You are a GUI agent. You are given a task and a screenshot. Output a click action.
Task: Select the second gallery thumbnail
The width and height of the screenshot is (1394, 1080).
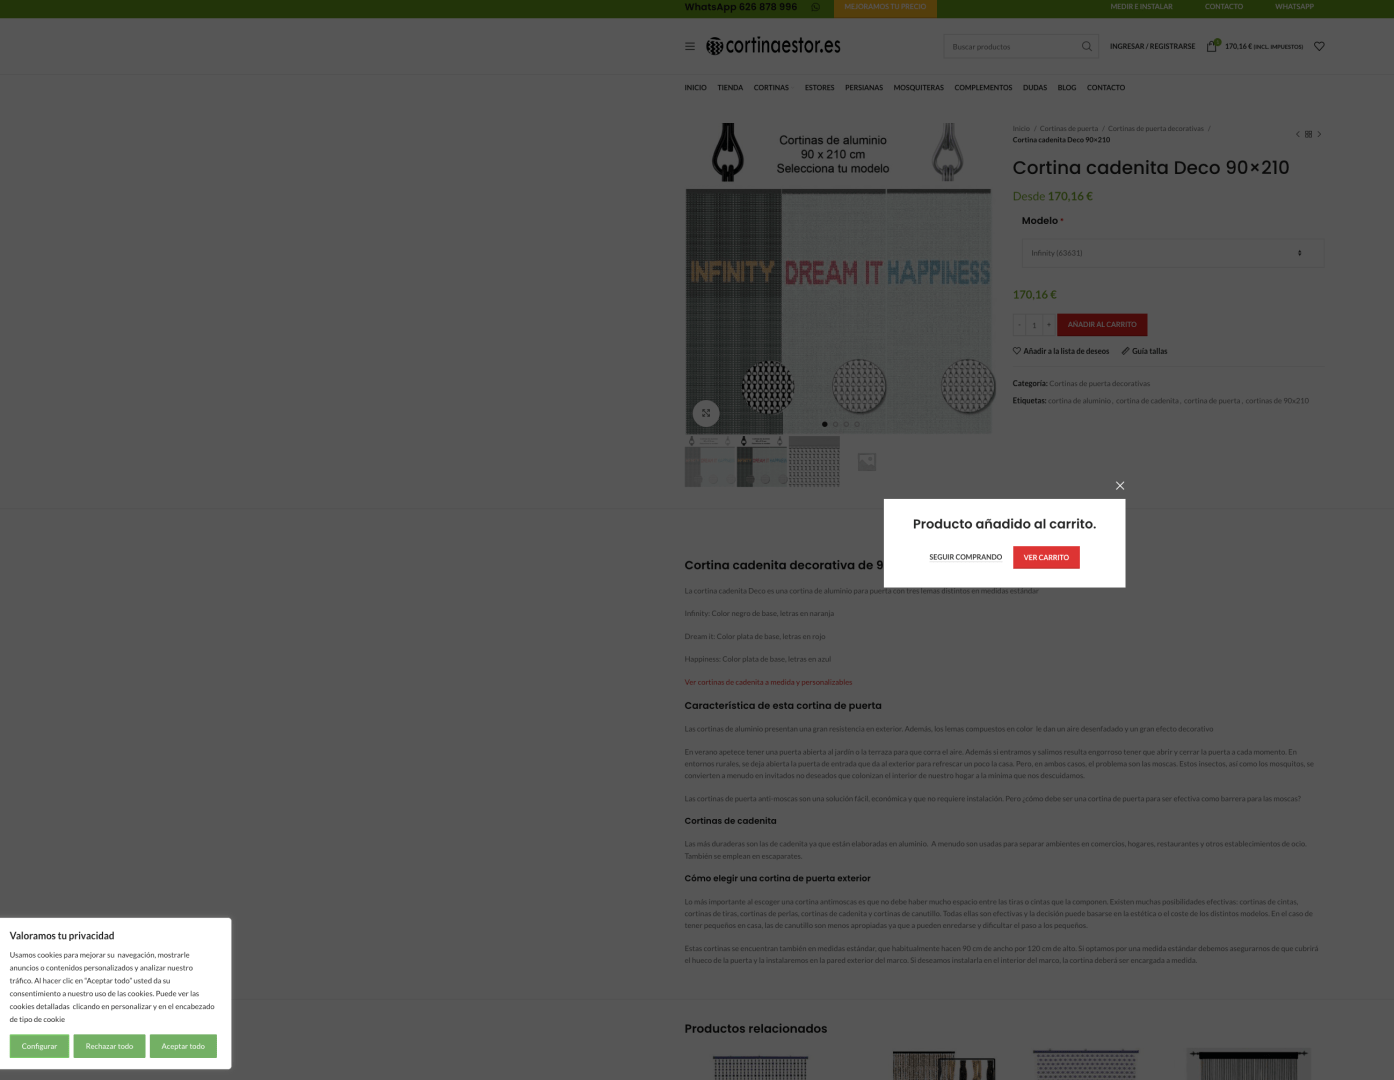(x=762, y=461)
